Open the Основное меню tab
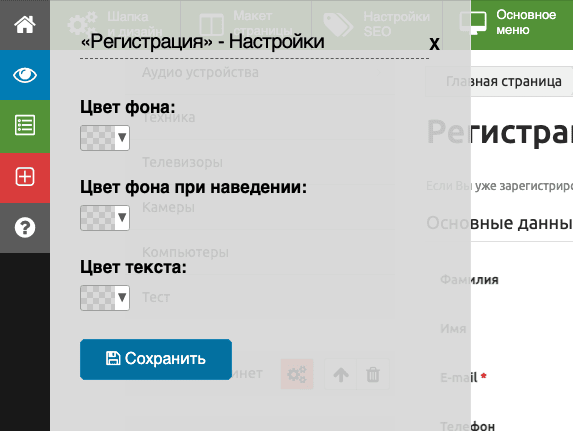 522,24
